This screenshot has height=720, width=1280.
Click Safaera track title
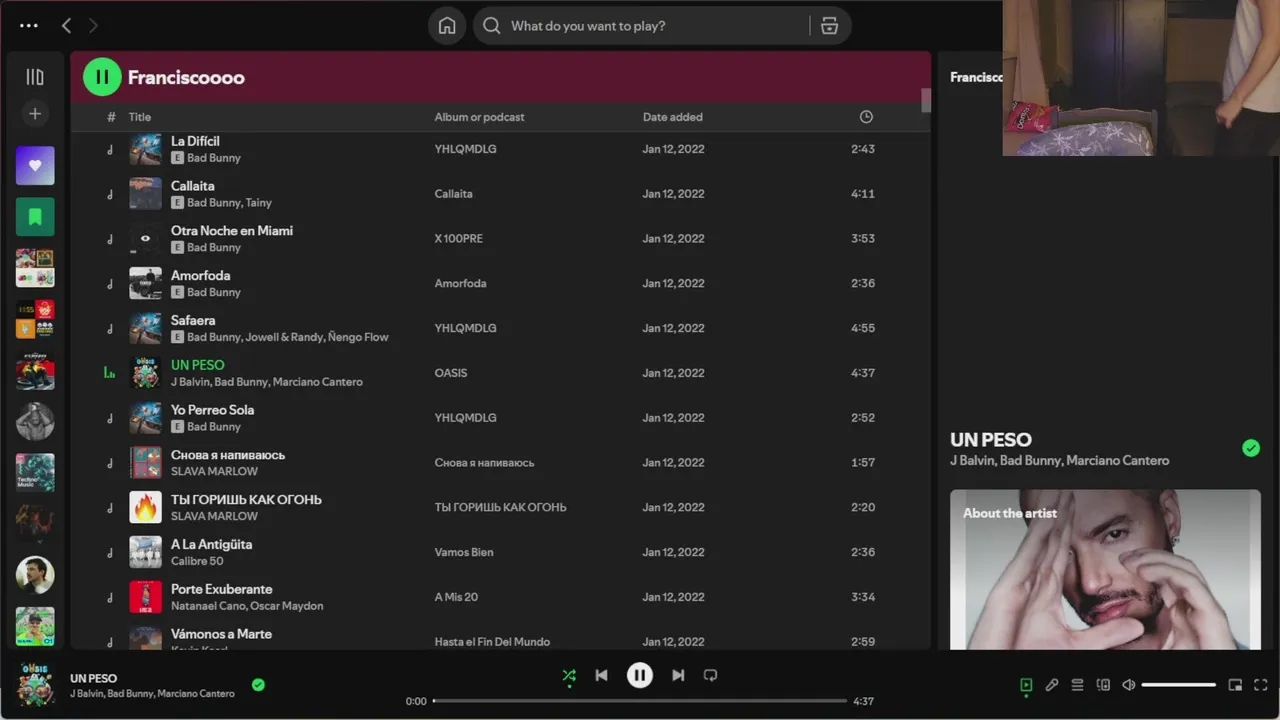193,321
